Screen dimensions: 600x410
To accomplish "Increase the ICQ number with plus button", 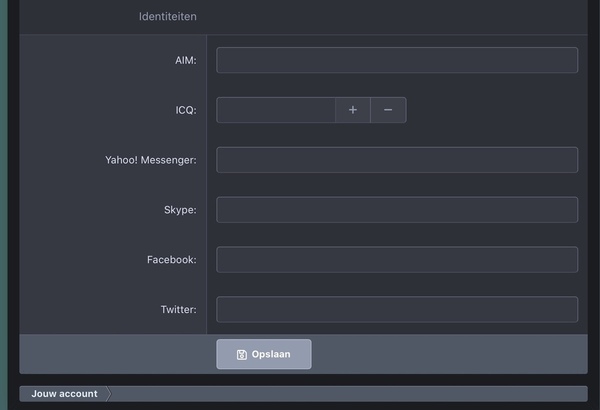I will 352,110.
